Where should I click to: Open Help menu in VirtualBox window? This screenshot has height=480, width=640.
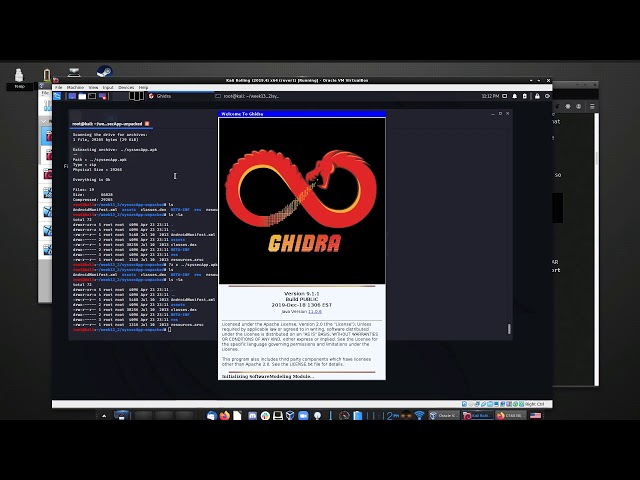pos(143,87)
